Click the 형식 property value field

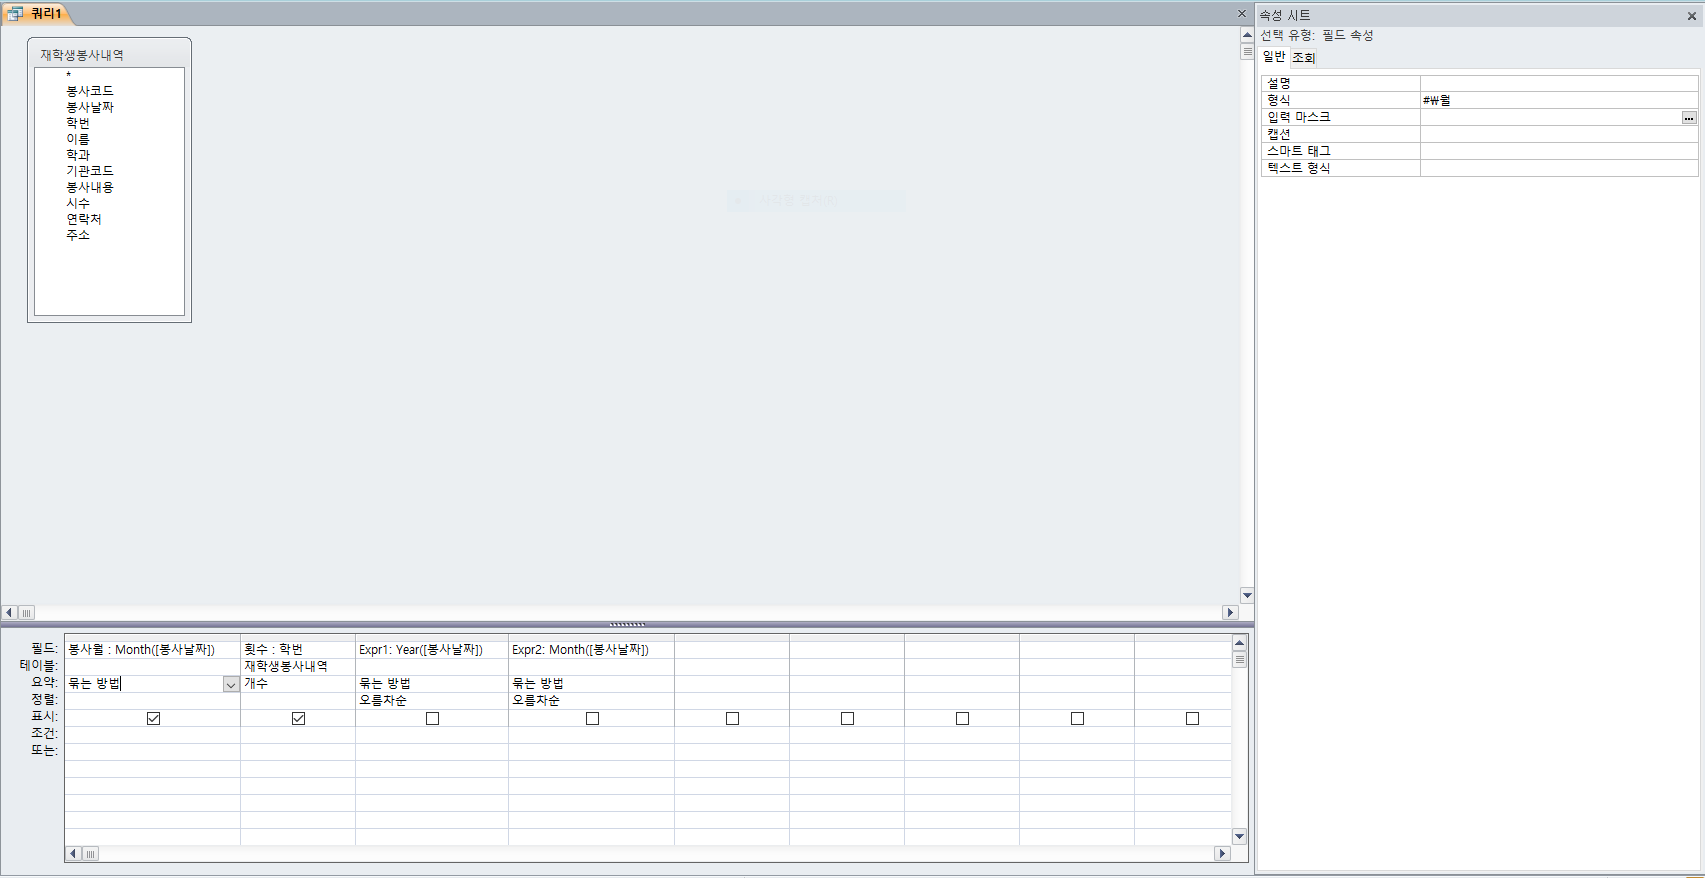1557,100
